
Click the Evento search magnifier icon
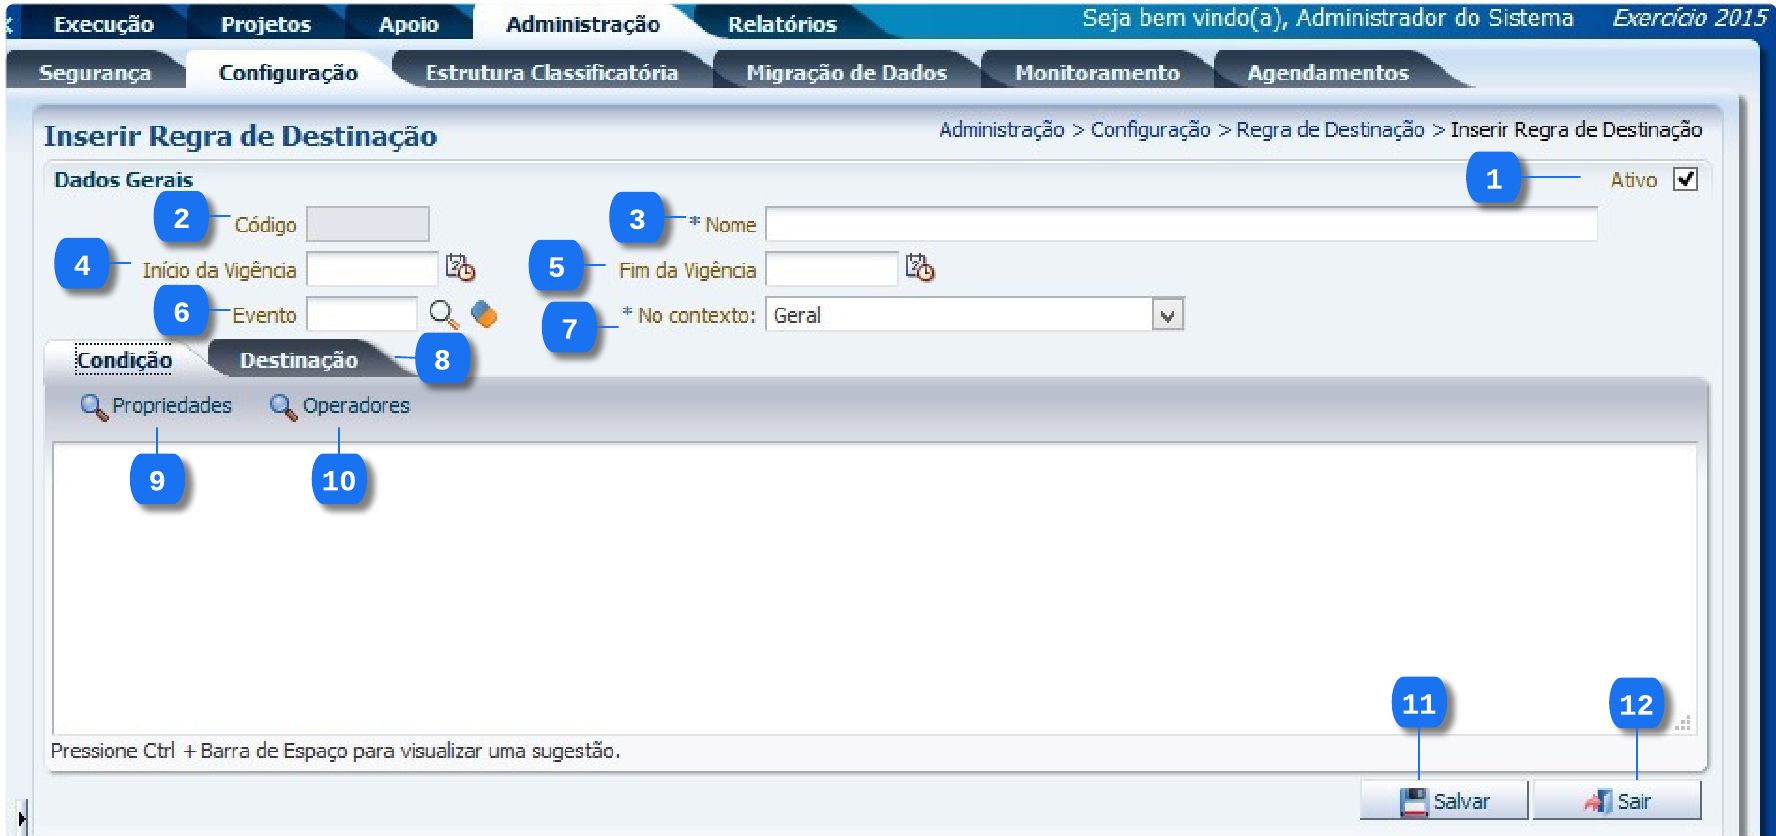(443, 314)
